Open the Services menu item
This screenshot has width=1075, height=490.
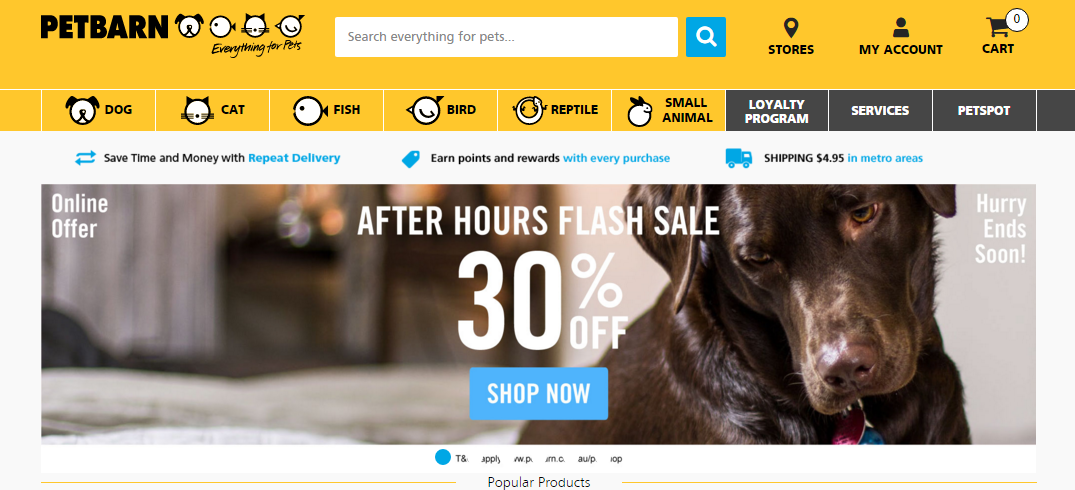tap(880, 110)
